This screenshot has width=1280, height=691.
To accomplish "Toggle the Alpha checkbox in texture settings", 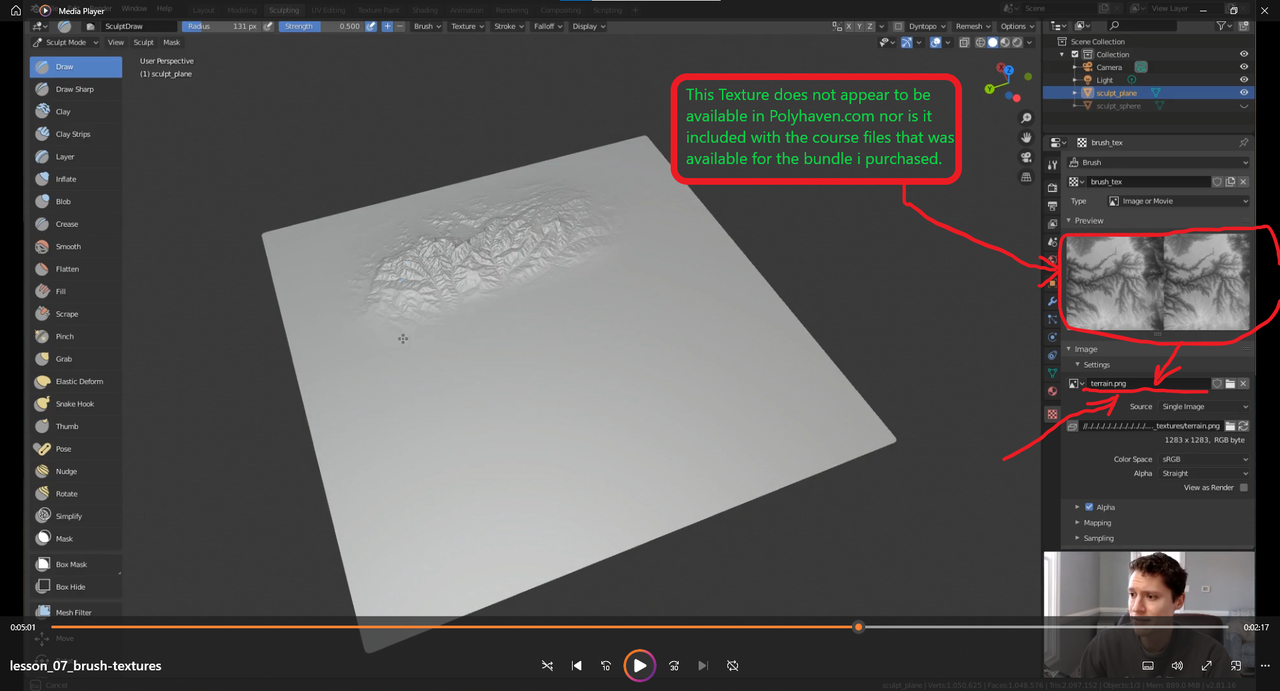I will 1089,507.
